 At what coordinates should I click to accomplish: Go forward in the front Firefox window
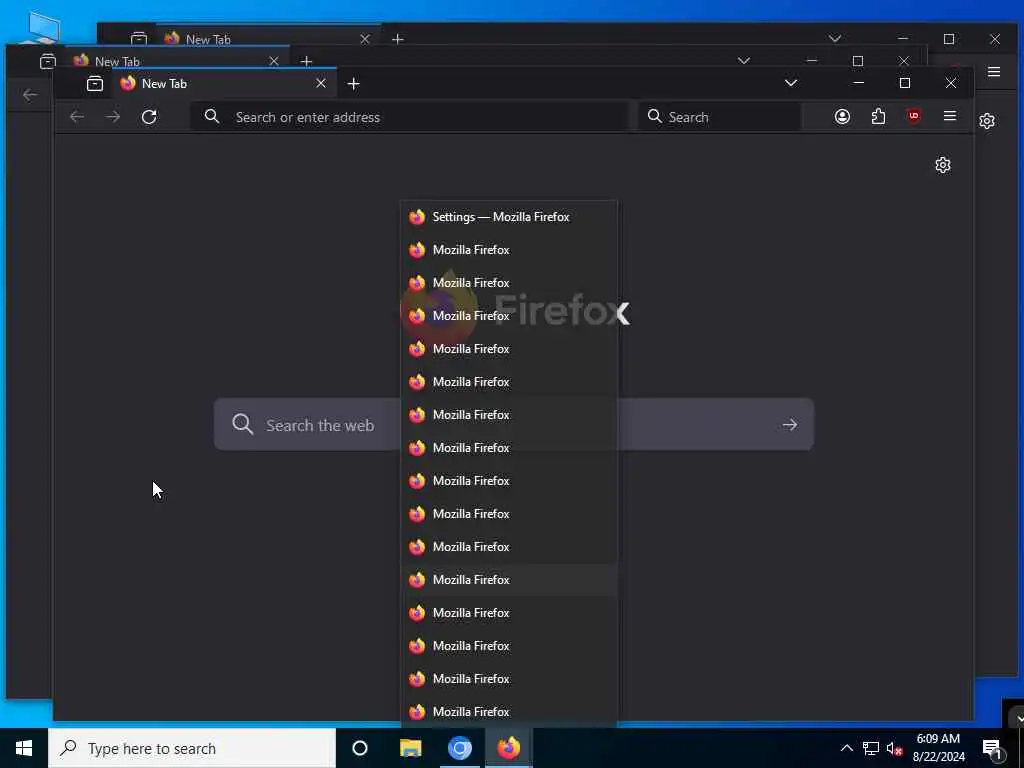click(x=113, y=117)
